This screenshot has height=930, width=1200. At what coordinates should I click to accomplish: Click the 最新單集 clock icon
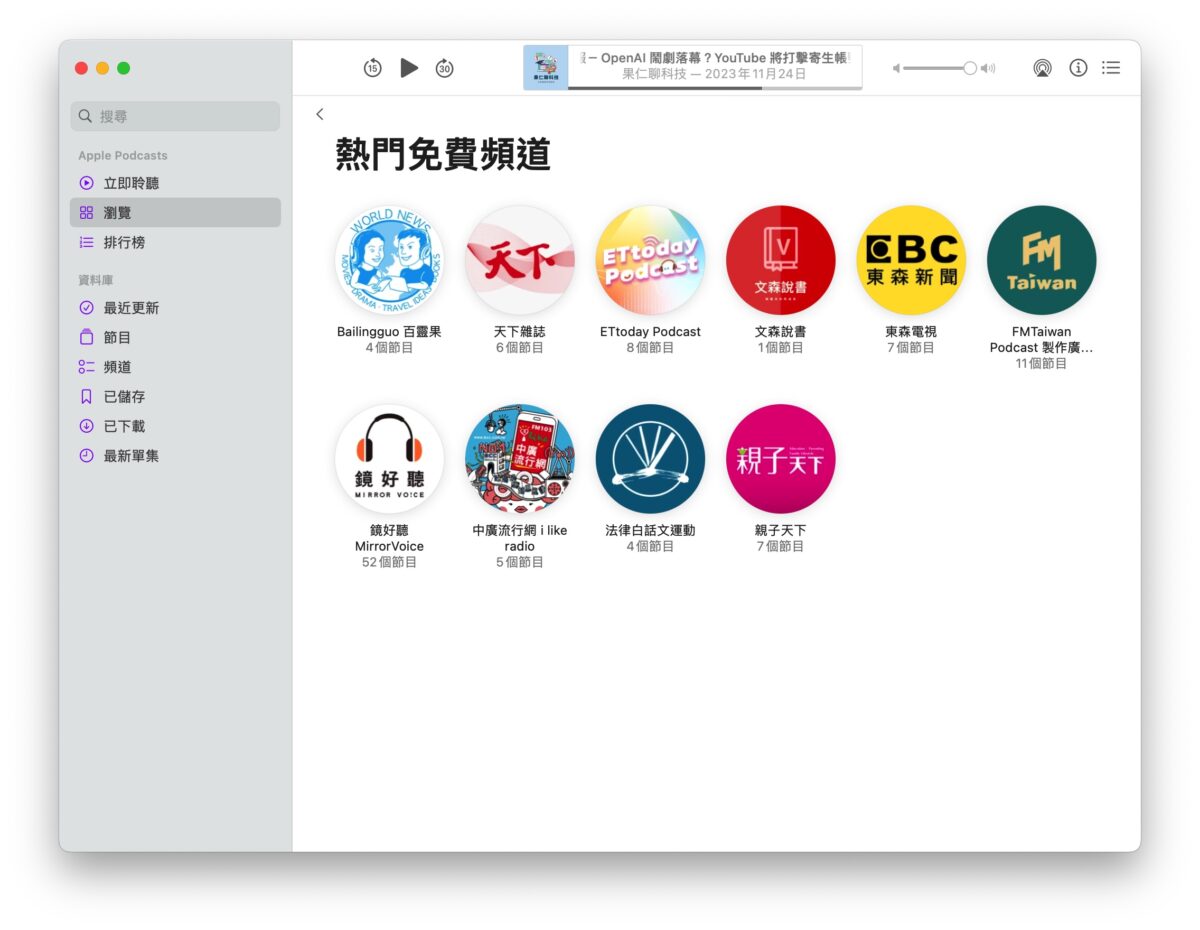point(86,456)
